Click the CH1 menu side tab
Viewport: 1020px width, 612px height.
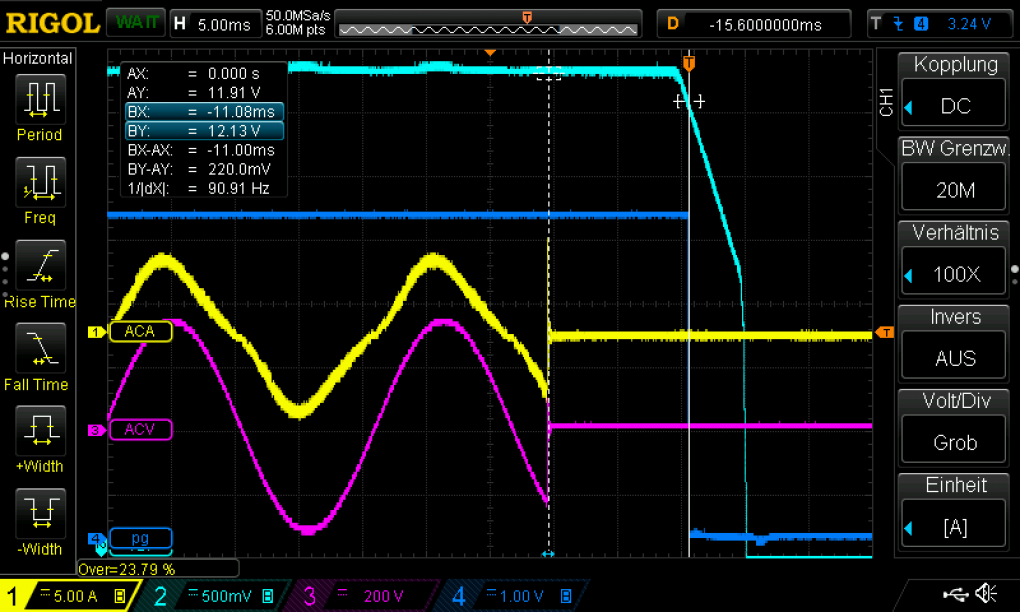885,102
